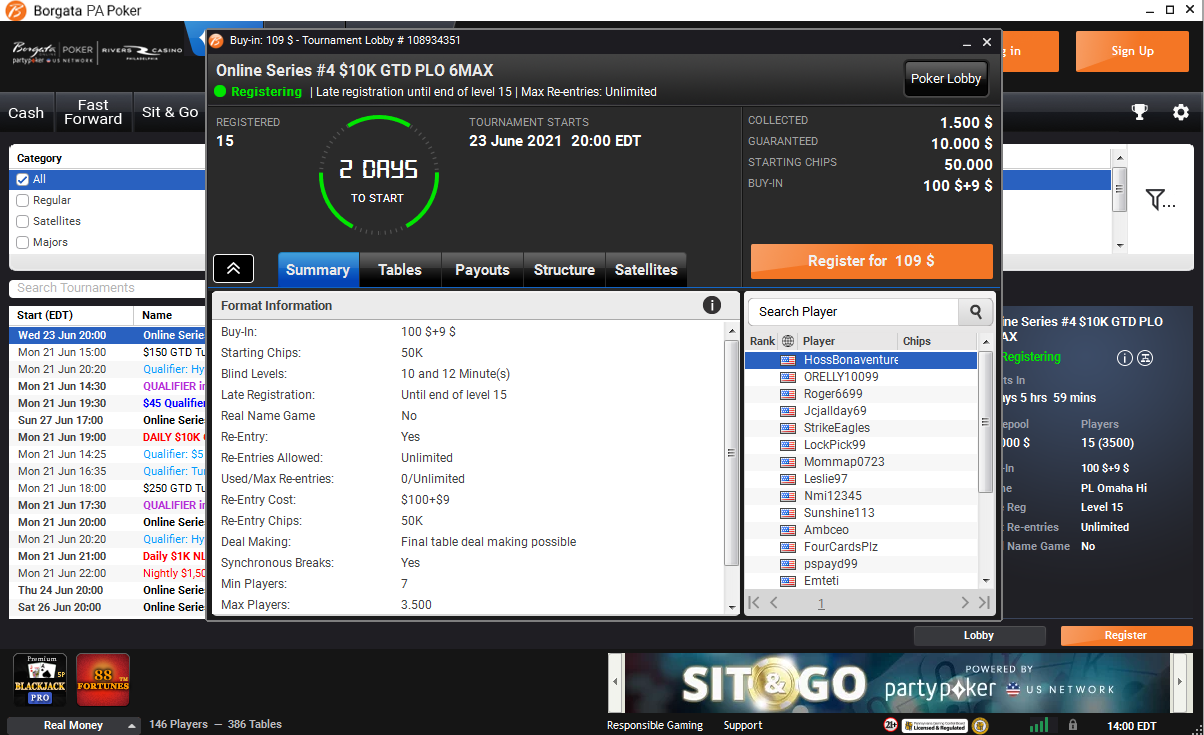Sort player list by Chips column
The width and height of the screenshot is (1204, 735).
pos(937,341)
